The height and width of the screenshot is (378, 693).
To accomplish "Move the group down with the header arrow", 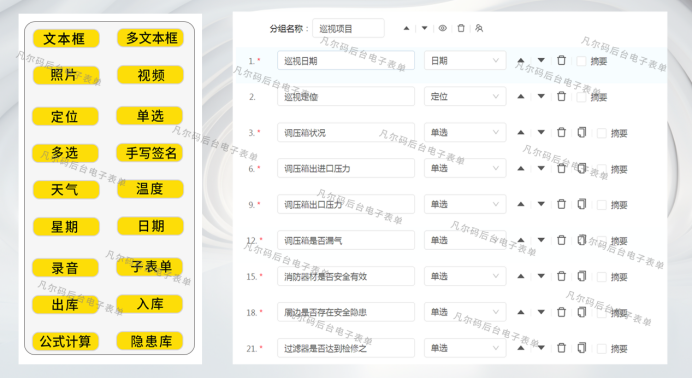I will tap(424, 28).
